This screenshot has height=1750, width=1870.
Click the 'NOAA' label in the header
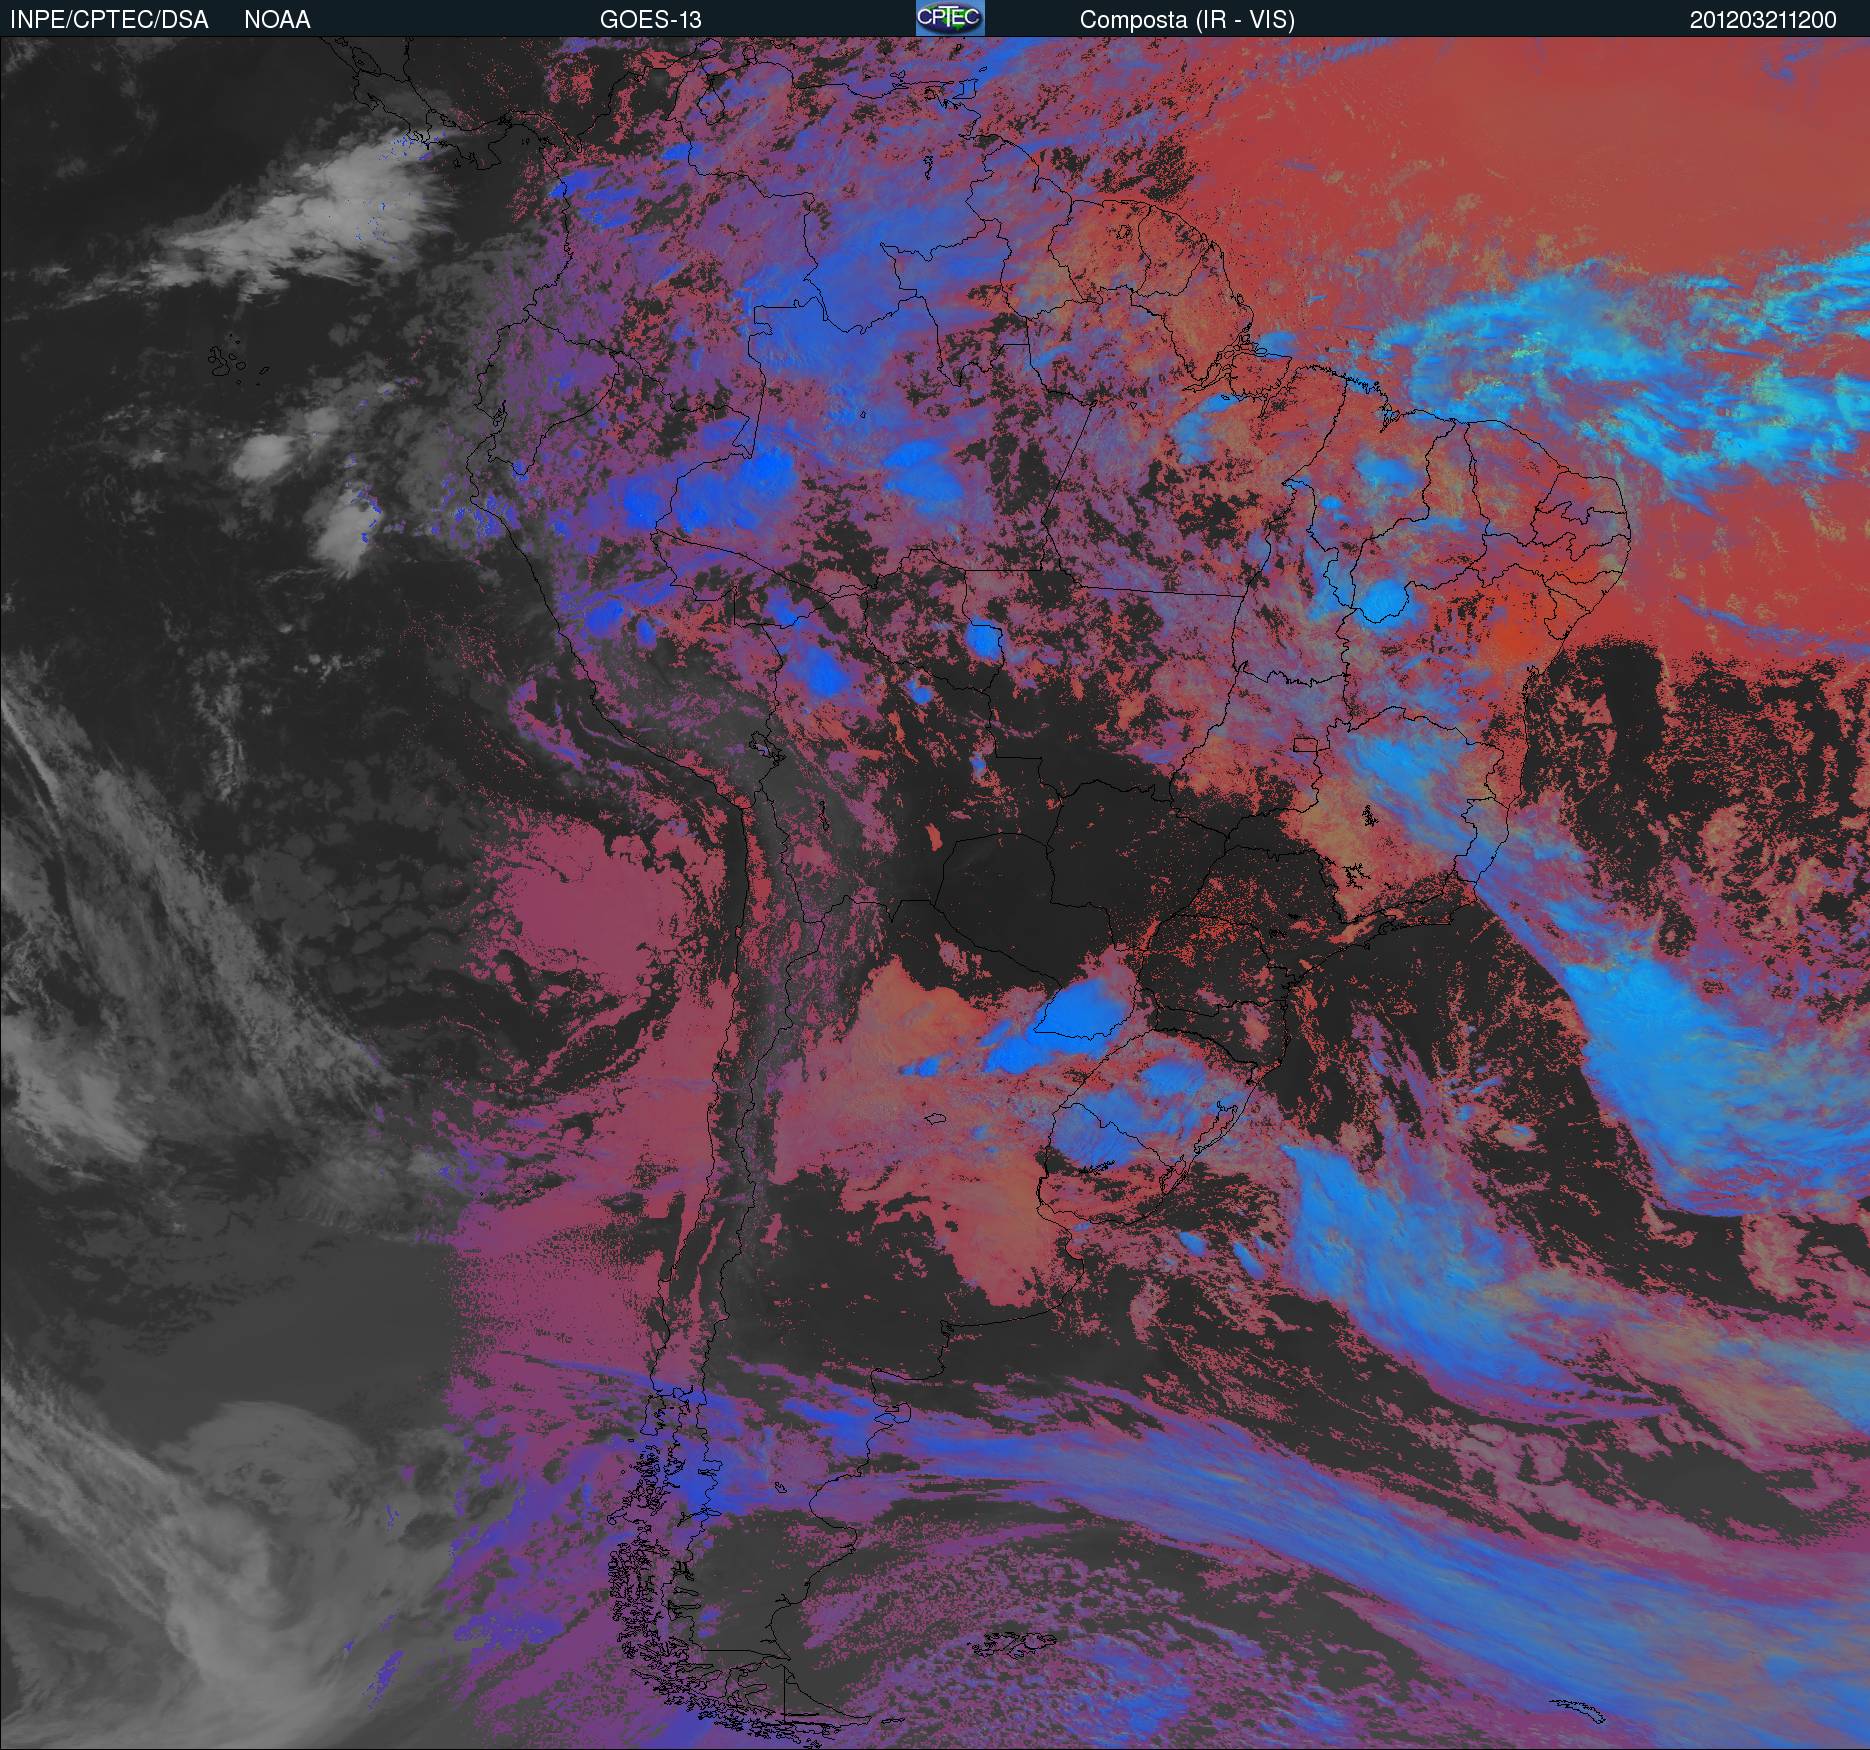[277, 20]
